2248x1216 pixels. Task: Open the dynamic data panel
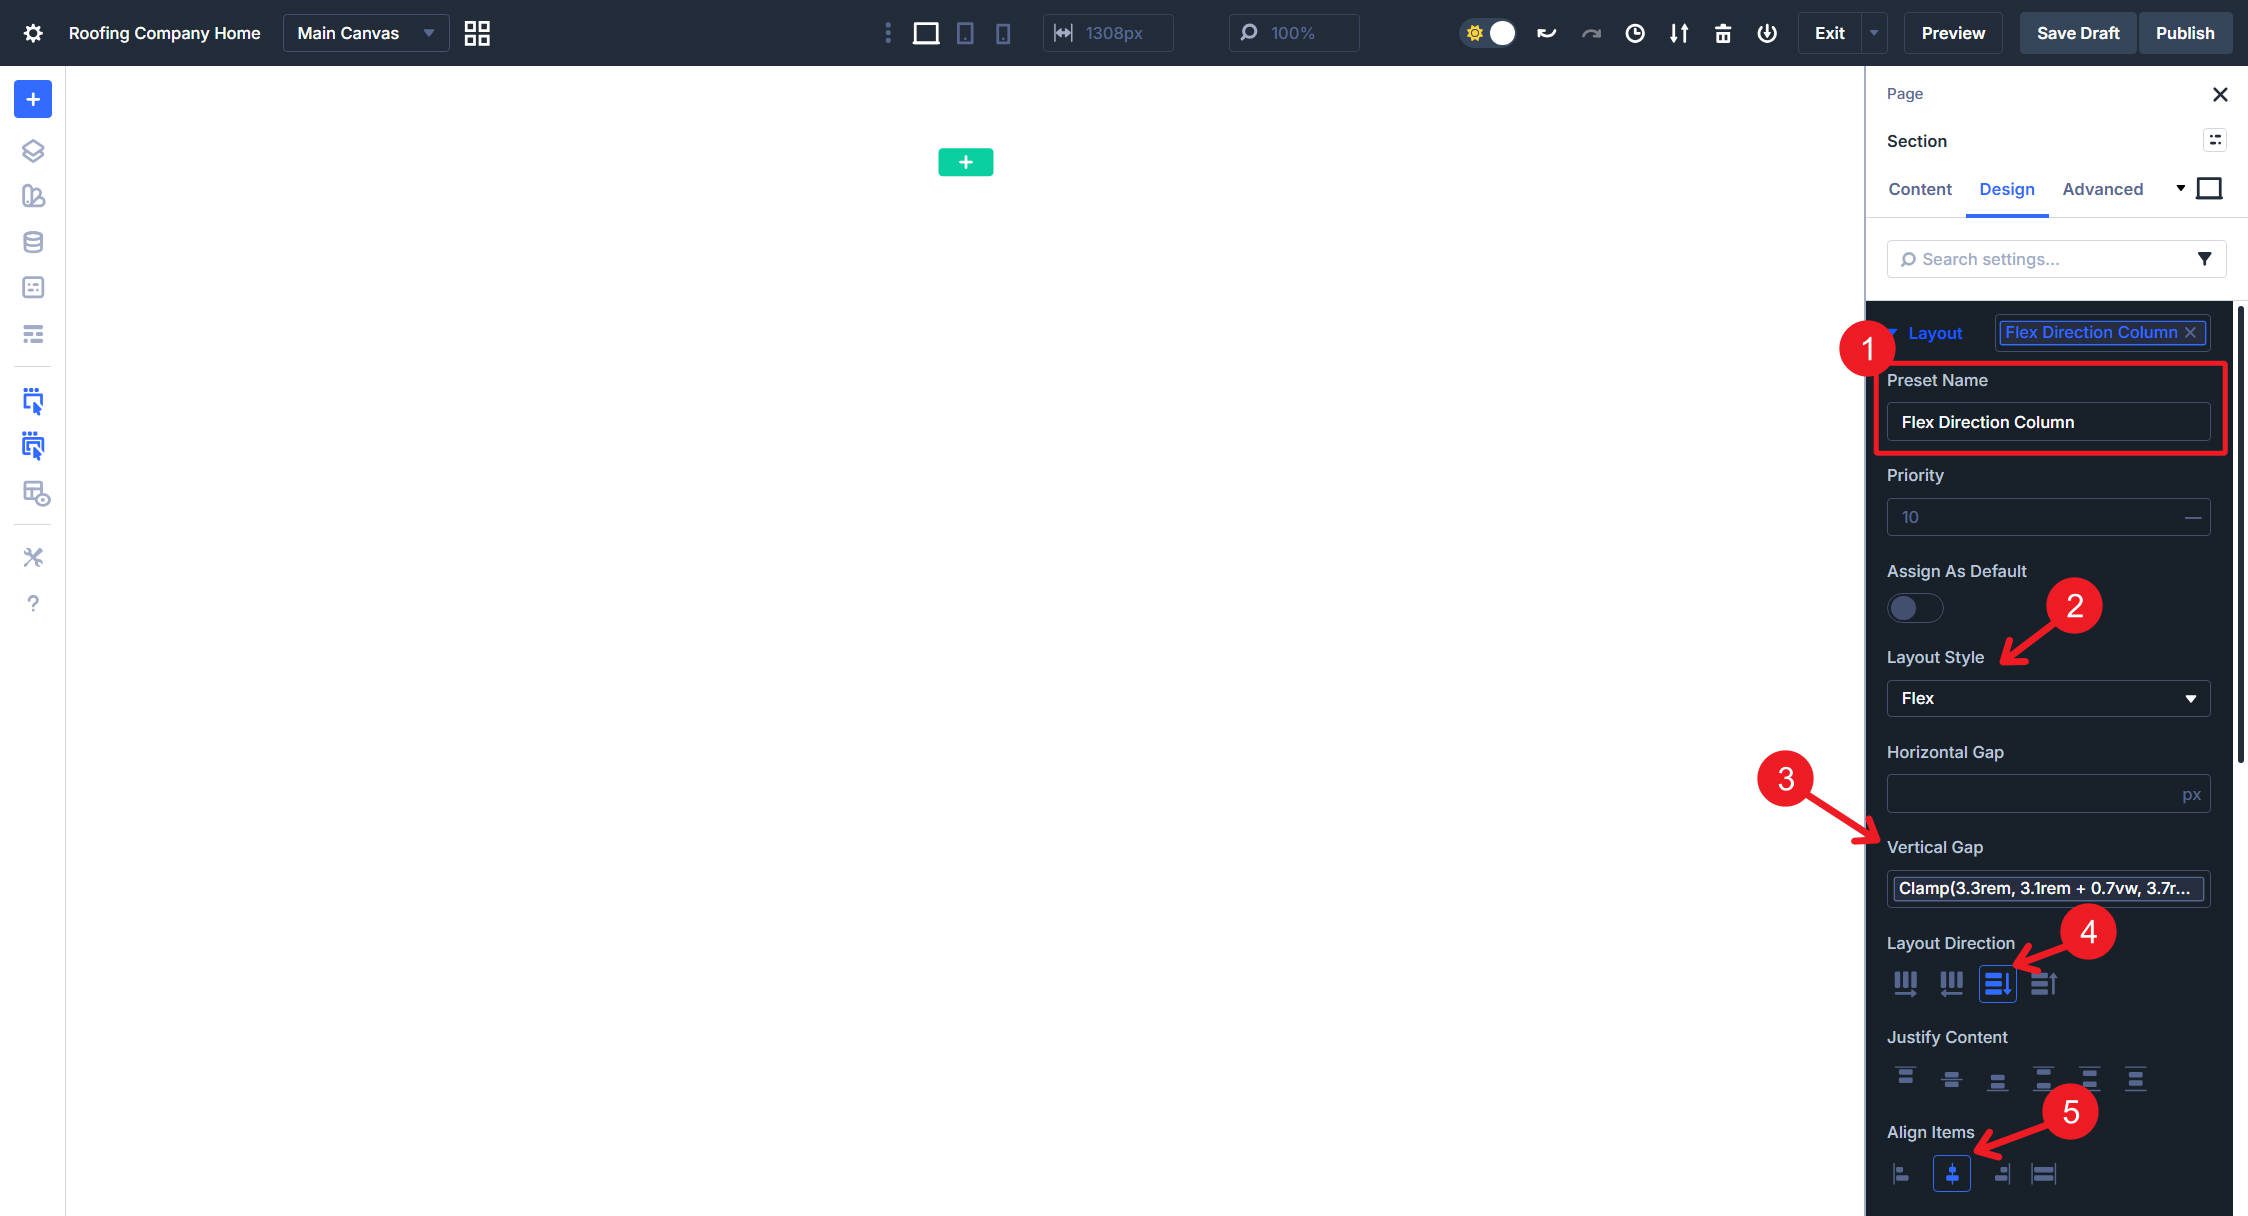click(32, 241)
